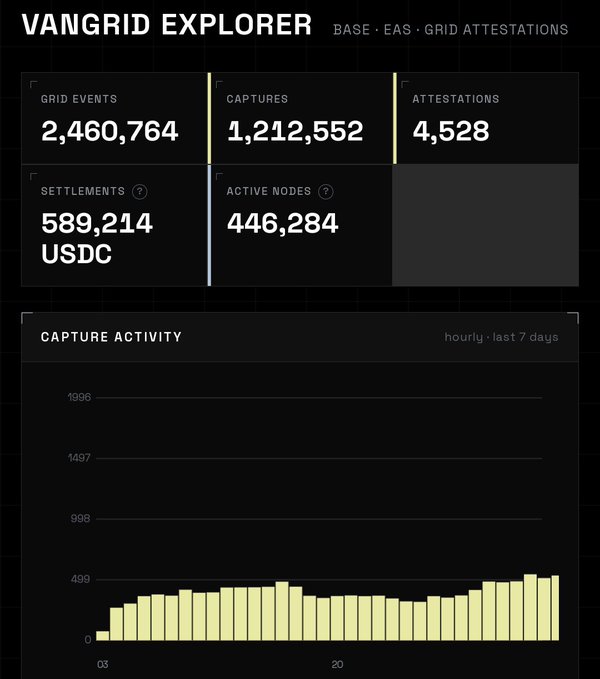Click the 998 y-axis label
Image resolution: width=600 pixels, height=679 pixels.
[81, 518]
